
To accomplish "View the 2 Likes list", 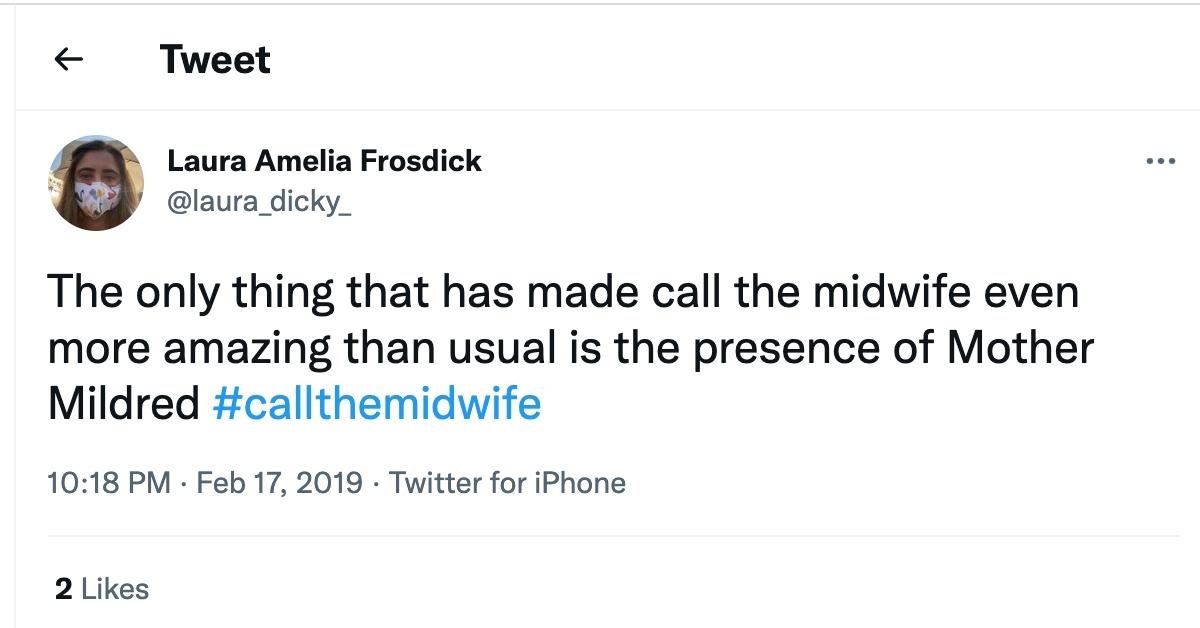I will [x=102, y=589].
